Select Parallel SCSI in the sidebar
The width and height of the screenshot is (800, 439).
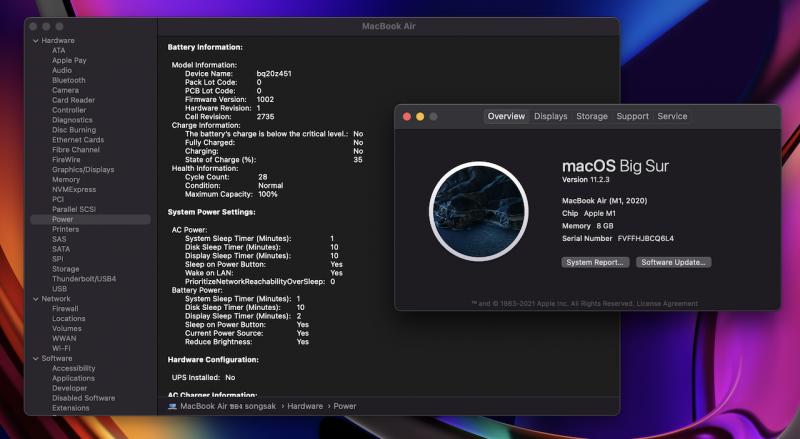[x=74, y=209]
